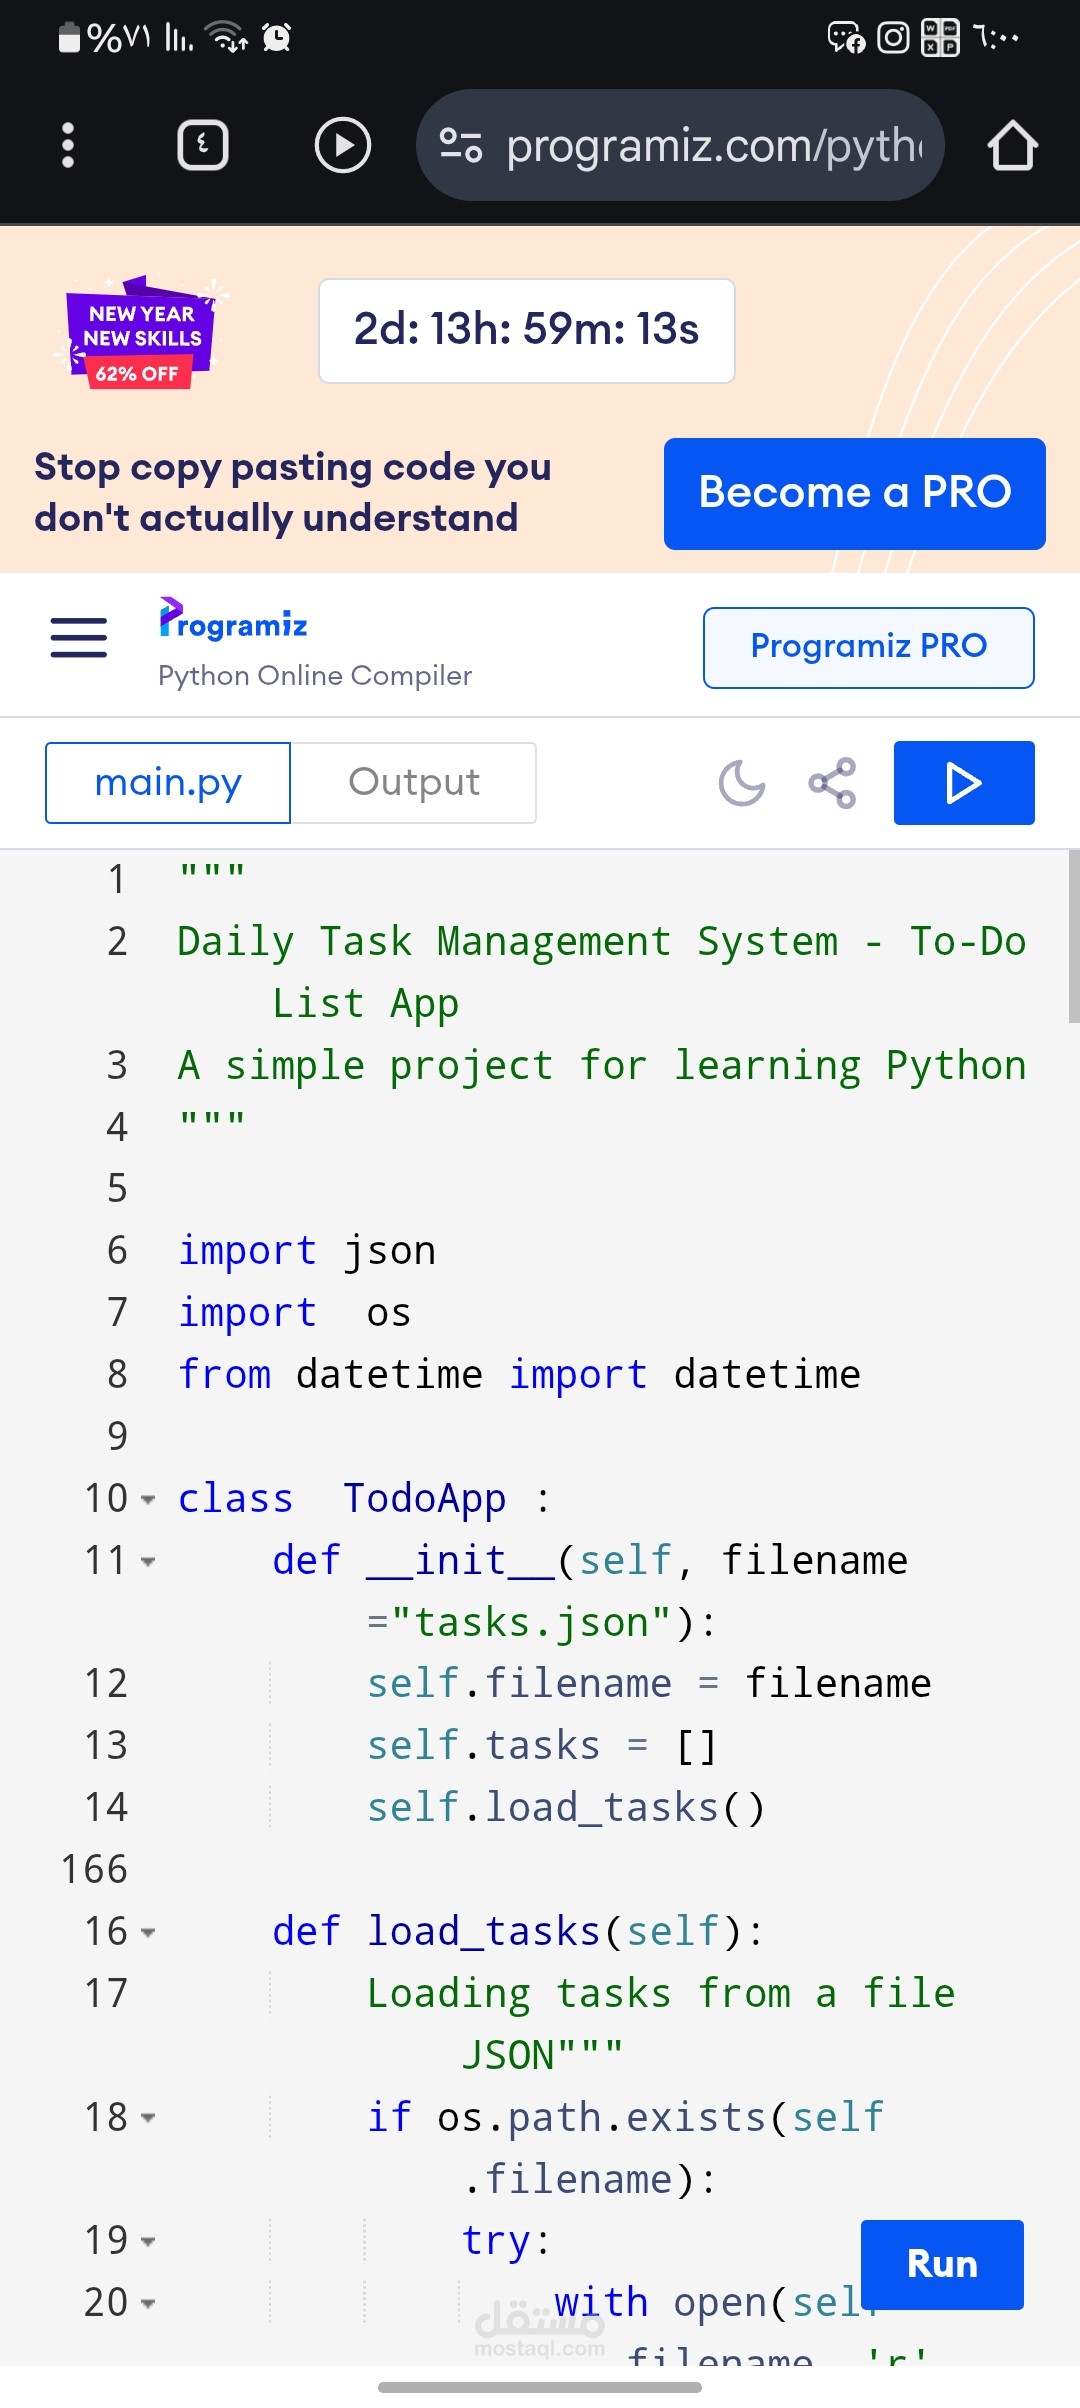
Task: Click 'Python Online Compiler' subtitle text
Action: click(x=315, y=676)
